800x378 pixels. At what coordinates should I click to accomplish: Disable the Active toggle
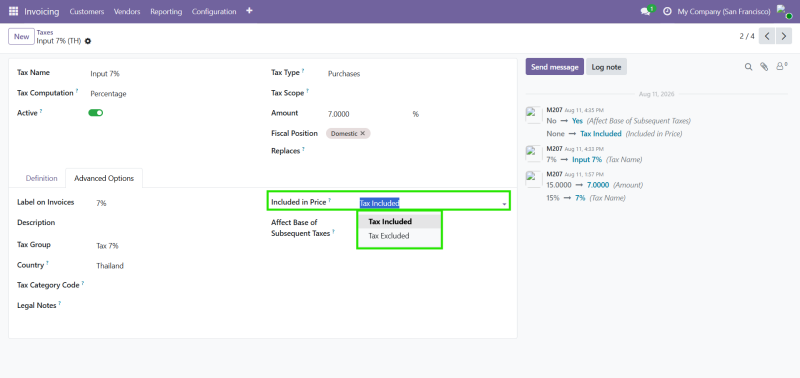click(96, 113)
